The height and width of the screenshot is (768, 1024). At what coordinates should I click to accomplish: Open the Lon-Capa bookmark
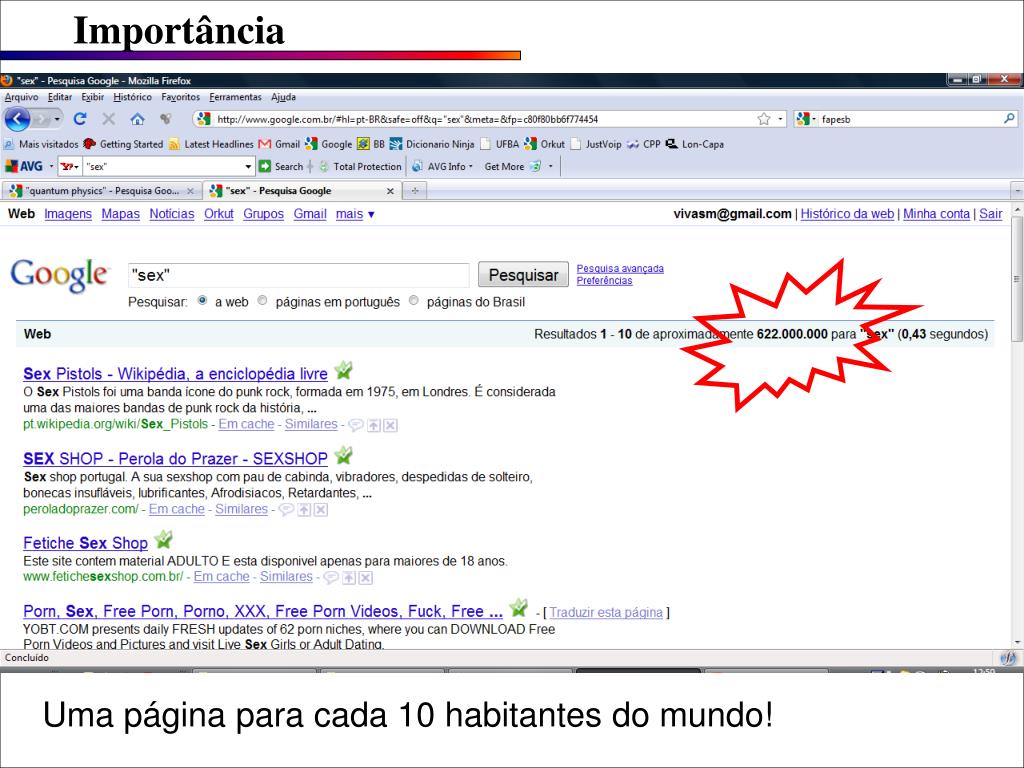pos(695,144)
